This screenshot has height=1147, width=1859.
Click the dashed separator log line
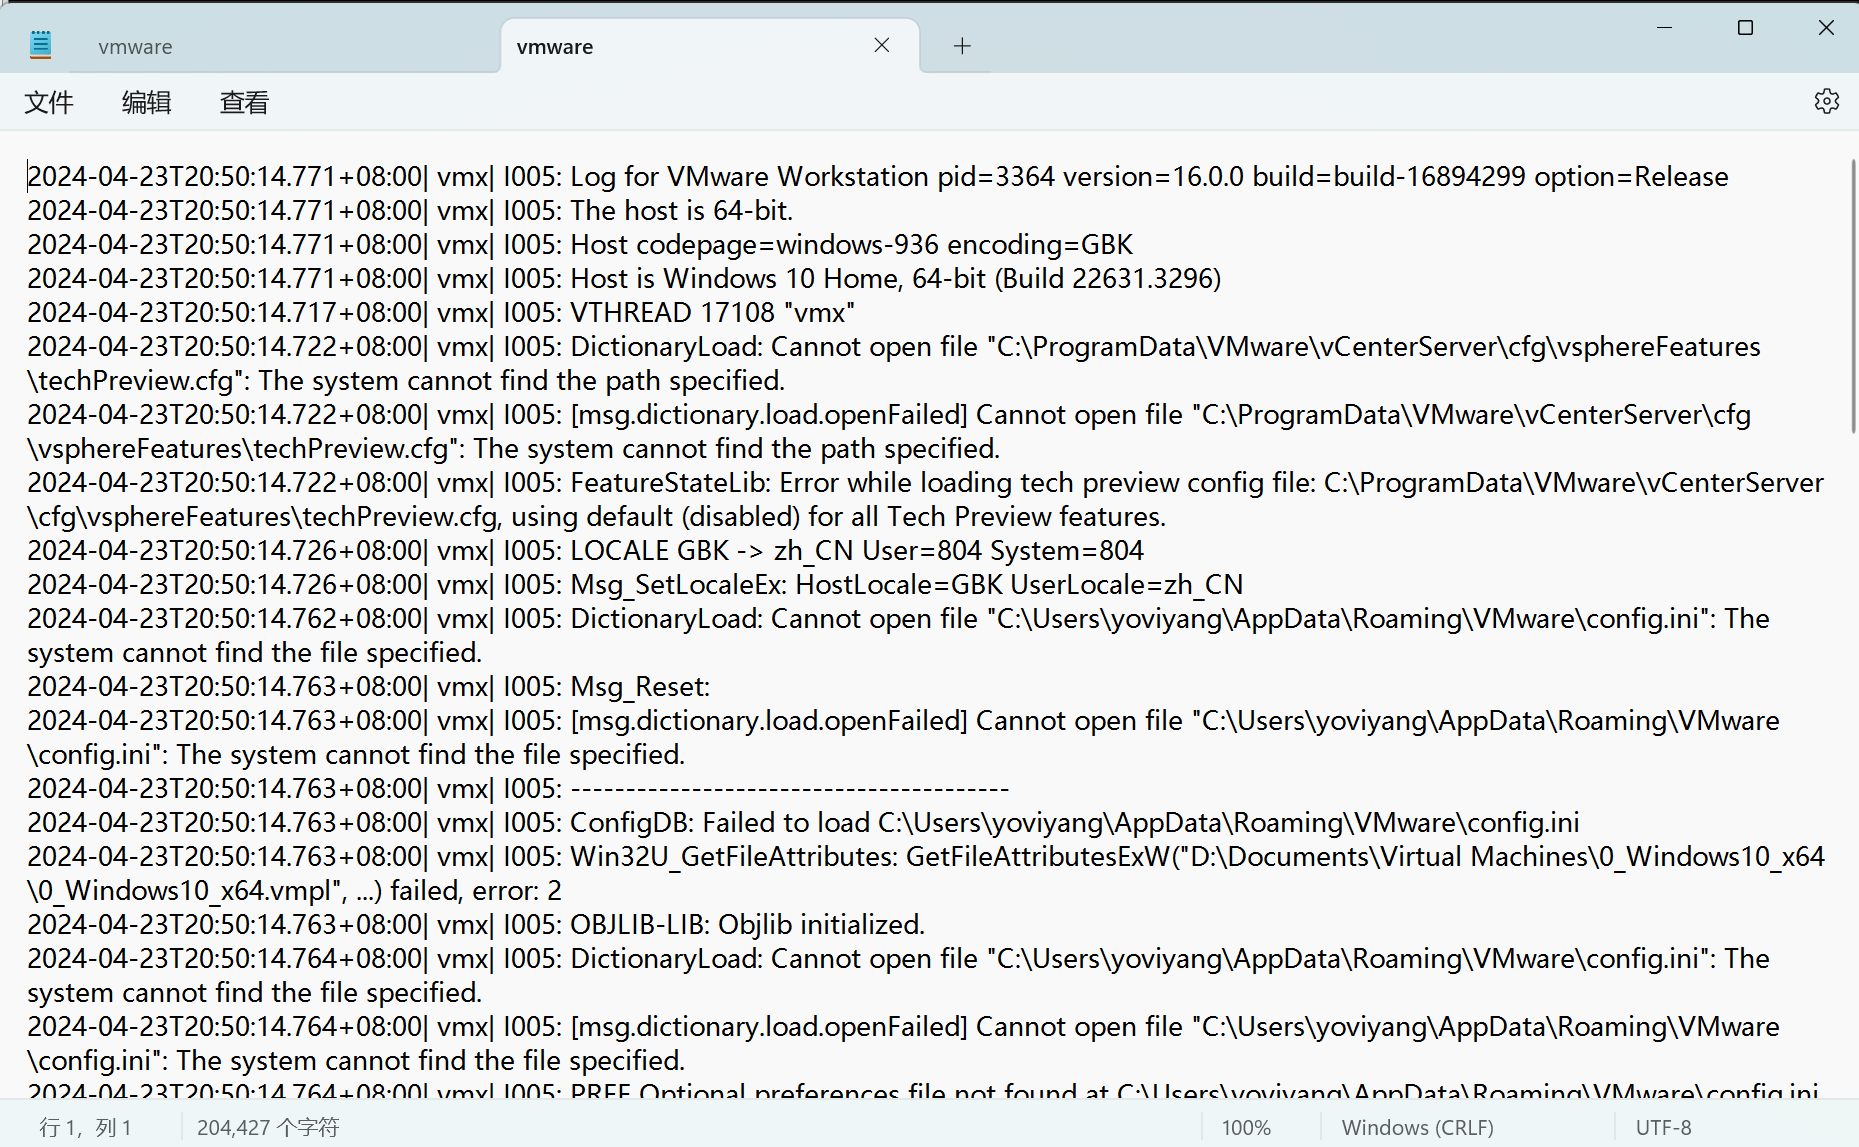(518, 788)
